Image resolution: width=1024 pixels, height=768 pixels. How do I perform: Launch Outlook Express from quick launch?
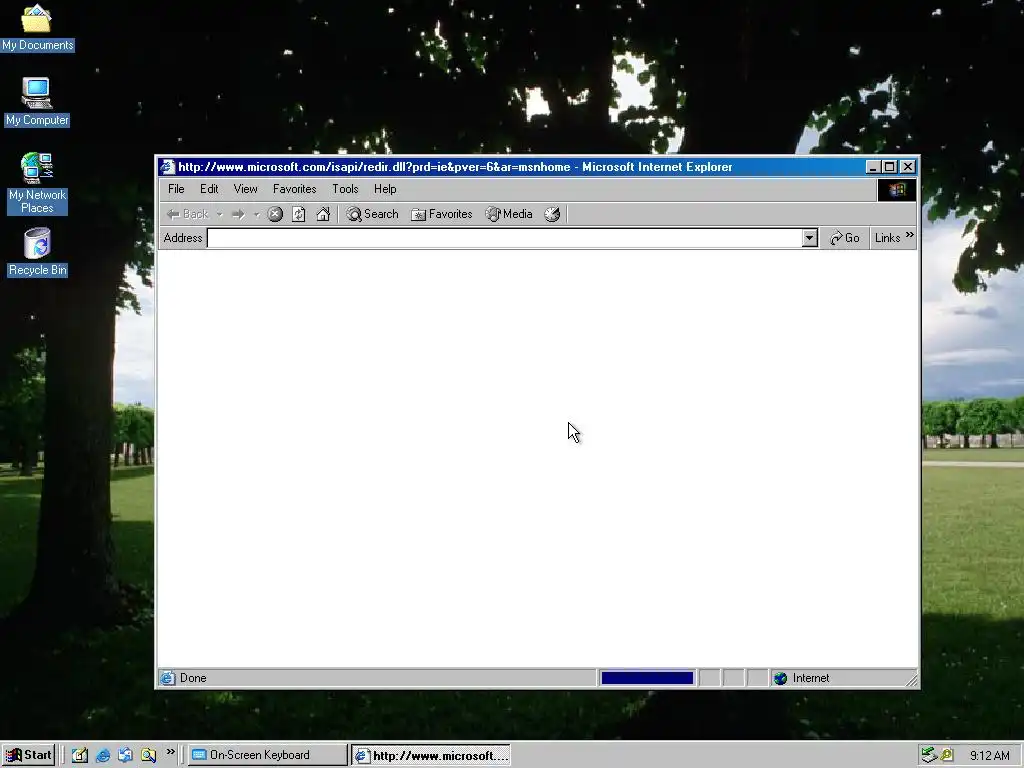tap(125, 755)
